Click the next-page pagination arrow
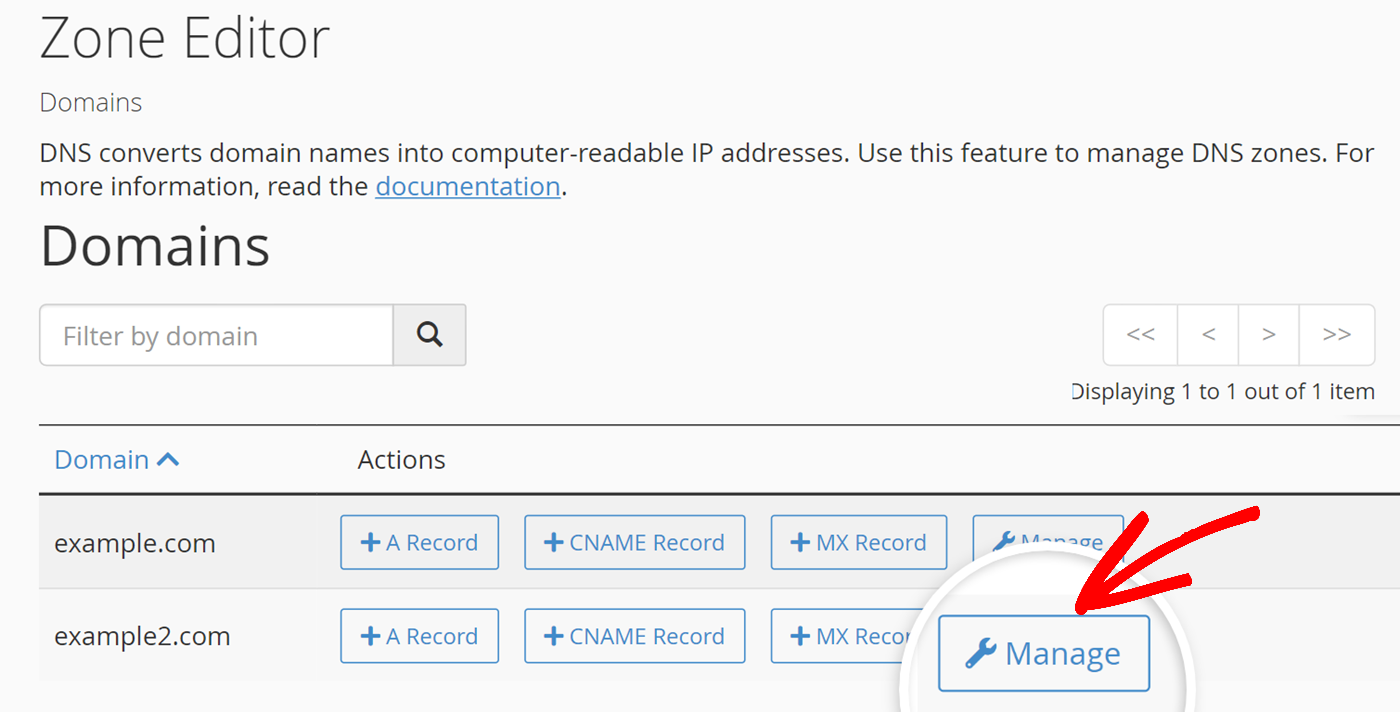 coord(1268,334)
